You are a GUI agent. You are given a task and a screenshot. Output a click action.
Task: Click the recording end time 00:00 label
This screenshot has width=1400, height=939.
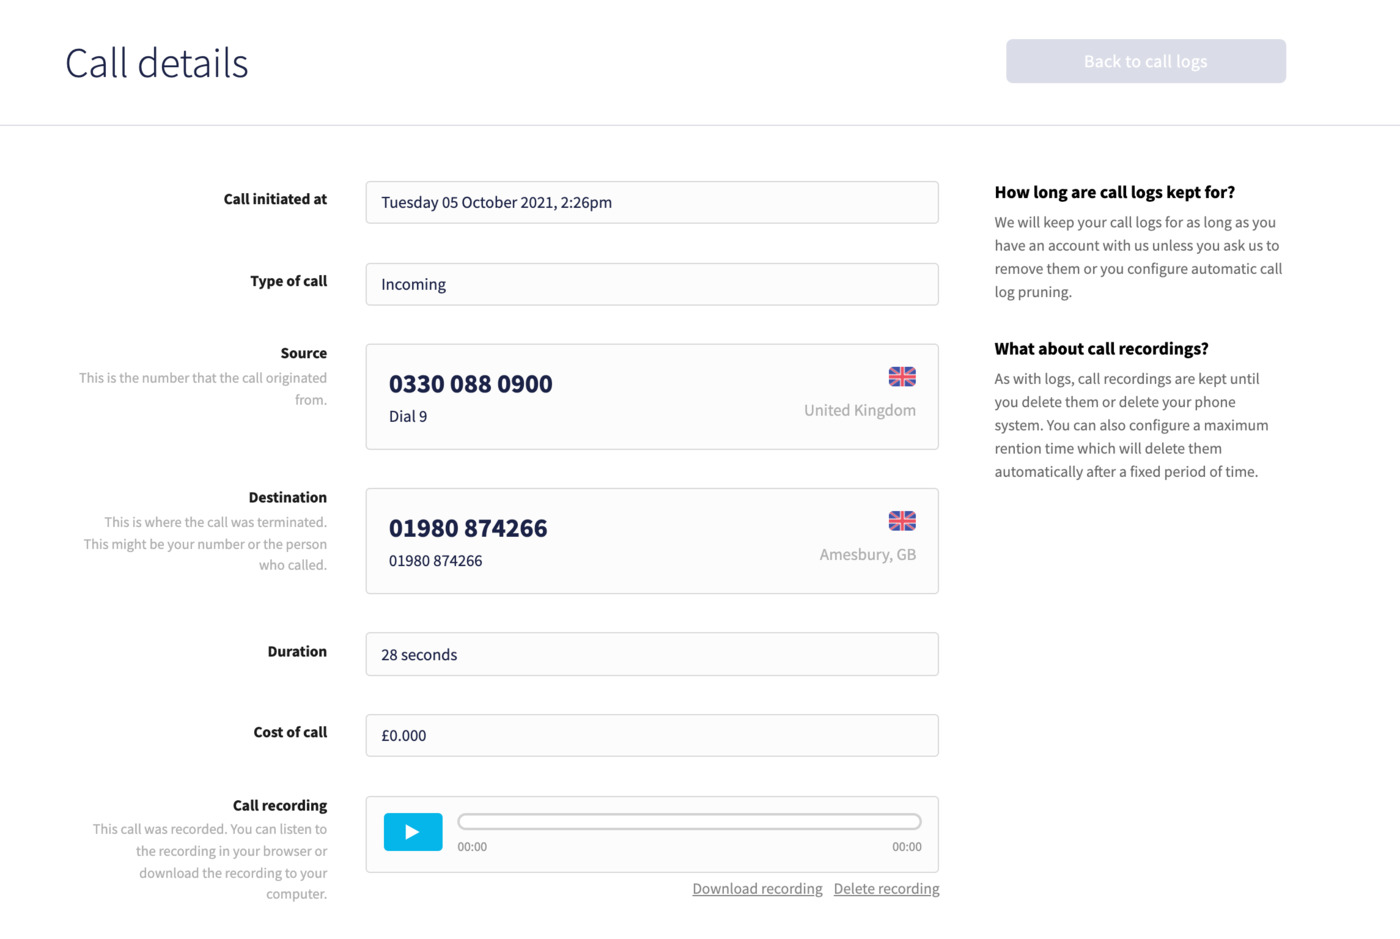907,847
